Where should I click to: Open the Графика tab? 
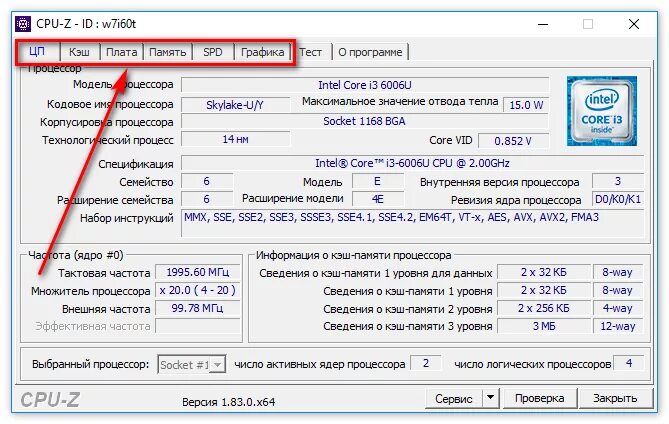coord(262,52)
